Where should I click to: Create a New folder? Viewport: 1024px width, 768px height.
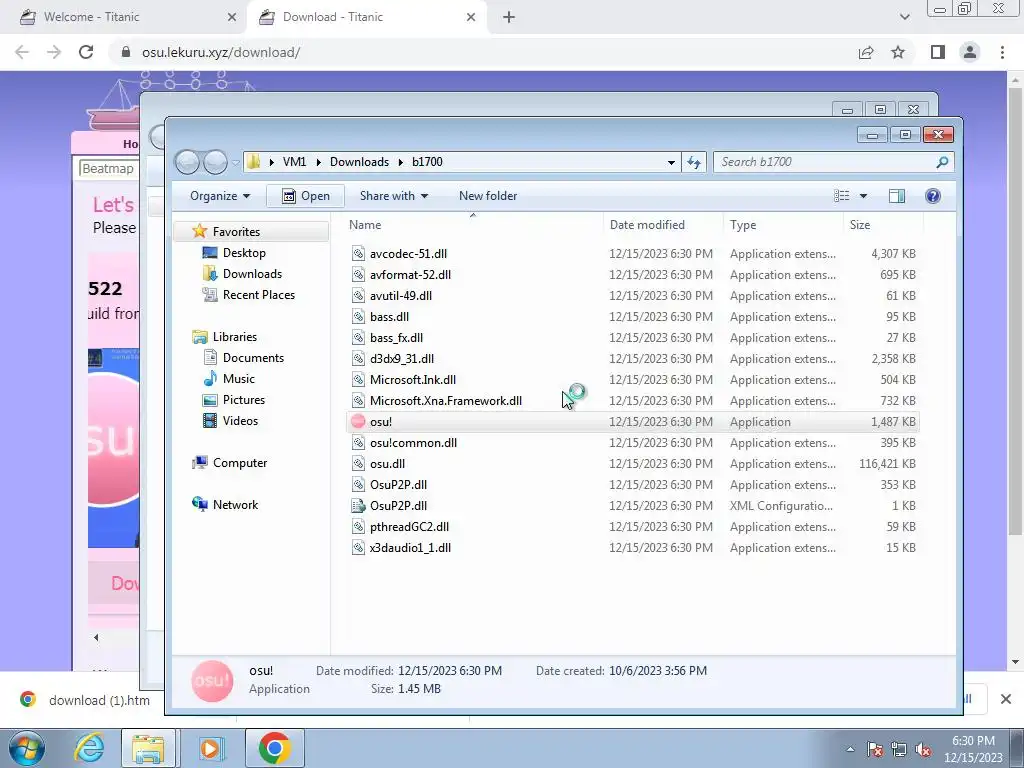tap(488, 196)
